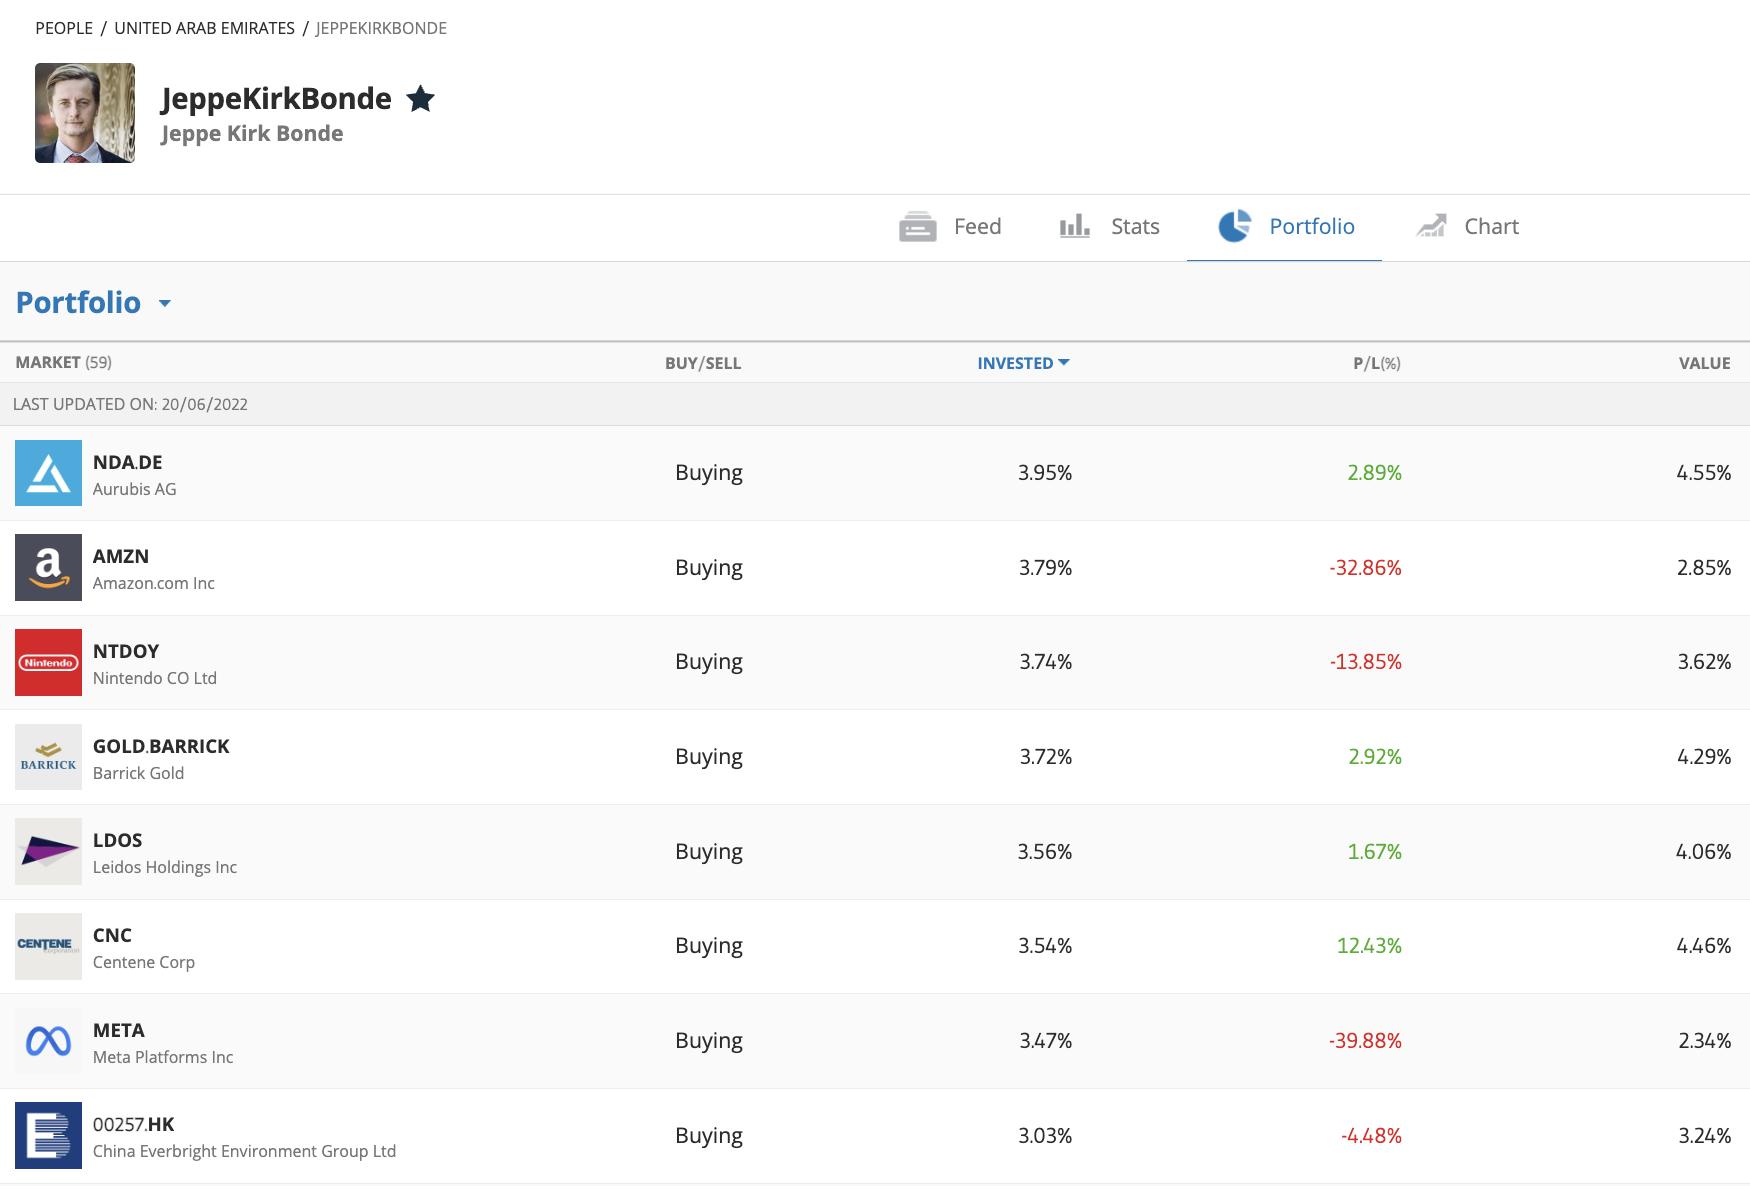Click the VALUE column header

[1704, 363]
